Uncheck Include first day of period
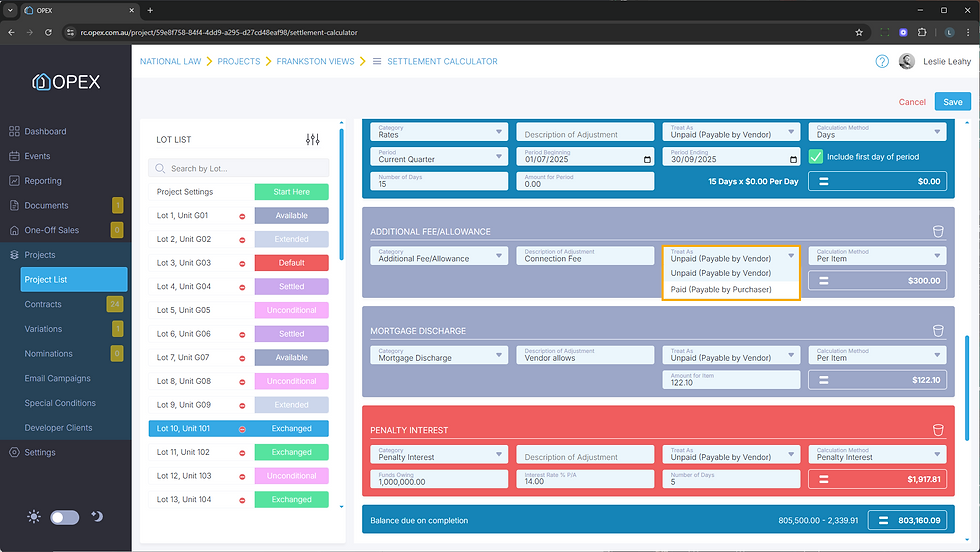 click(816, 157)
